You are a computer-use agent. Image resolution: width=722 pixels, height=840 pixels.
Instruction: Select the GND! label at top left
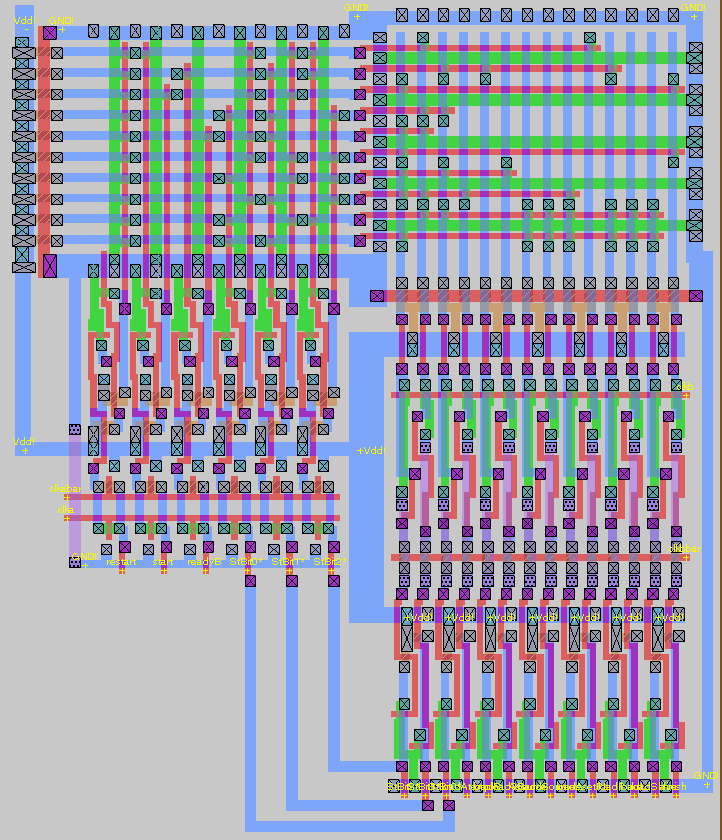pyautogui.click(x=61, y=21)
